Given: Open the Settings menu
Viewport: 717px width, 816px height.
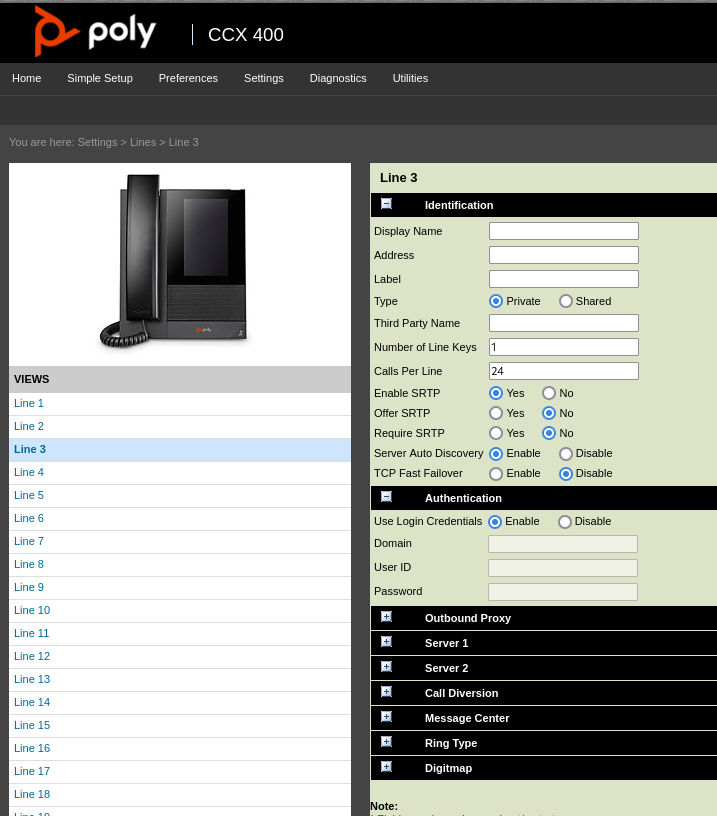Looking at the screenshot, I should pos(264,78).
